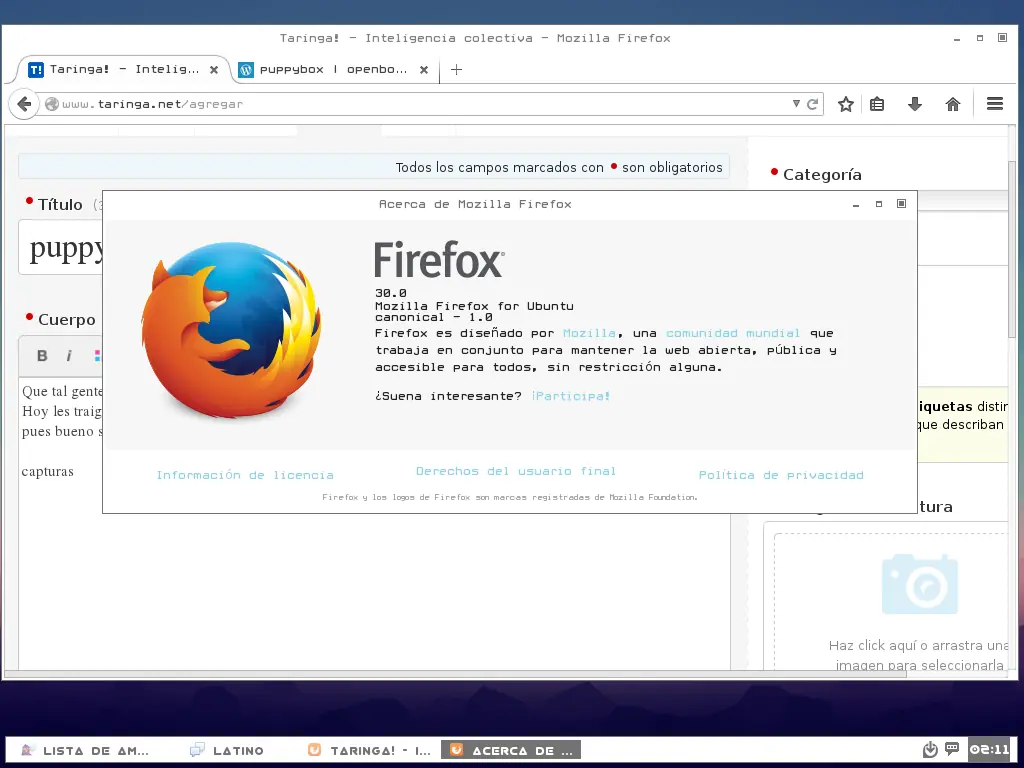Open the Latino taskbar window

[227, 750]
